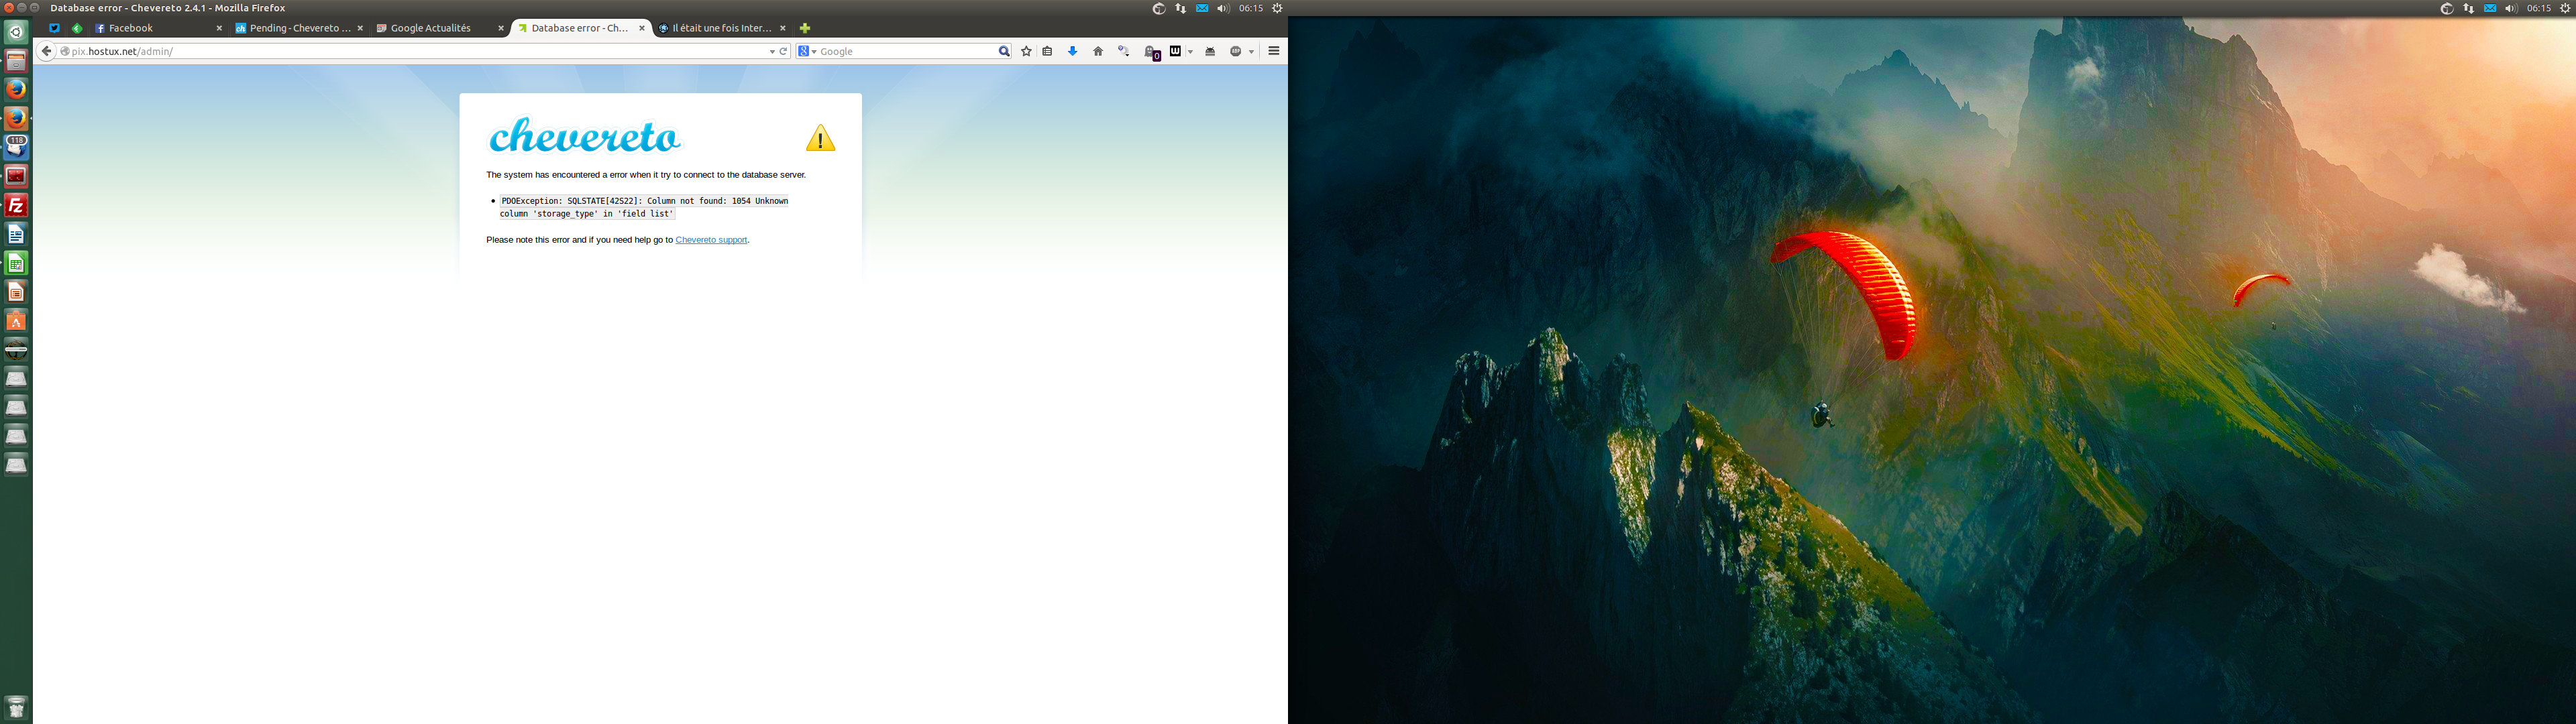Click the Ghostery icon with 0 badge
The width and height of the screenshot is (2576, 724).
(x=1151, y=52)
